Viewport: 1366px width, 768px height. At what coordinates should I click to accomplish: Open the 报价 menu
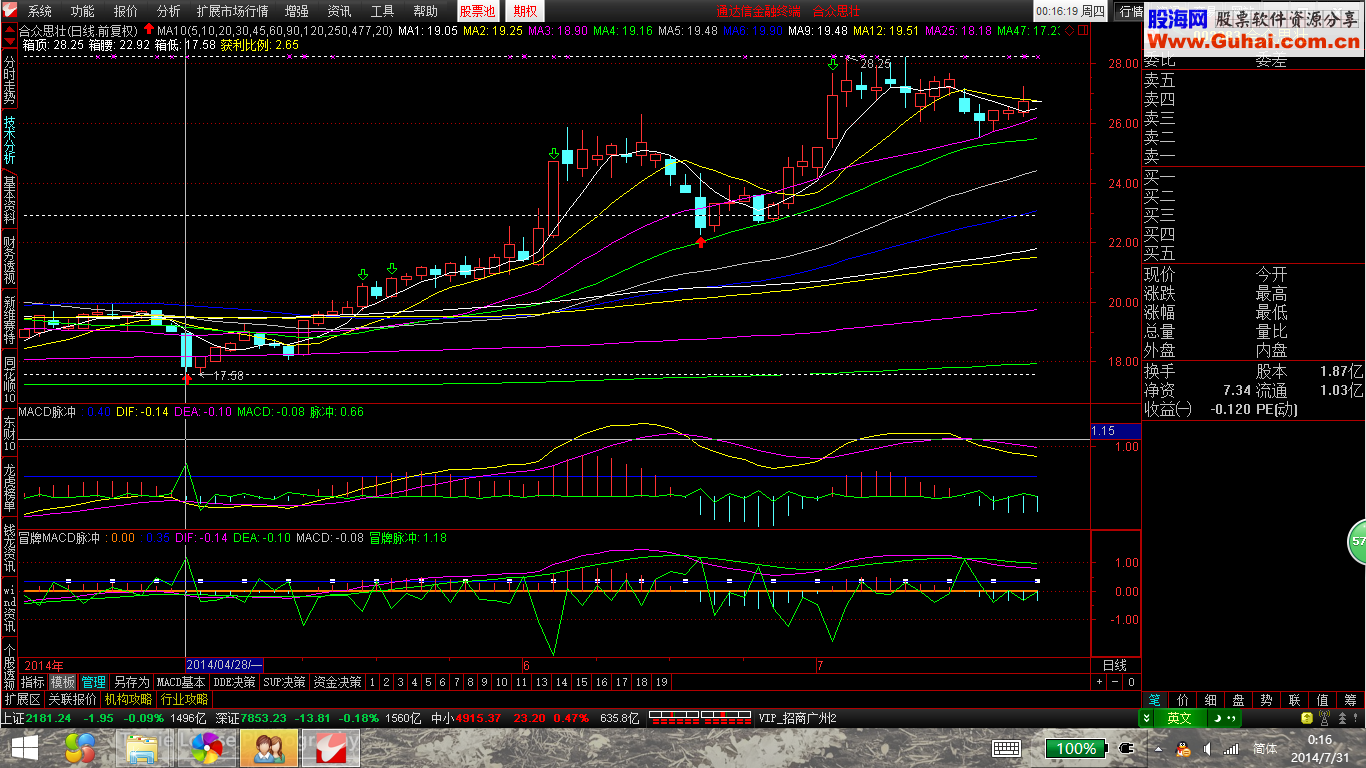126,11
